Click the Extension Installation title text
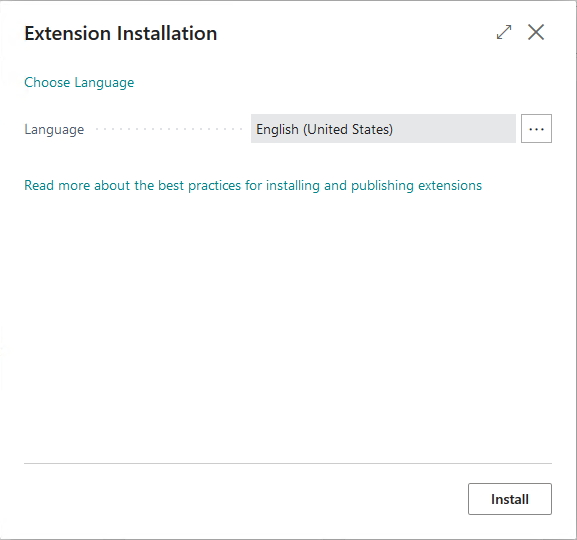Image resolution: width=577 pixels, height=540 pixels. (x=121, y=33)
